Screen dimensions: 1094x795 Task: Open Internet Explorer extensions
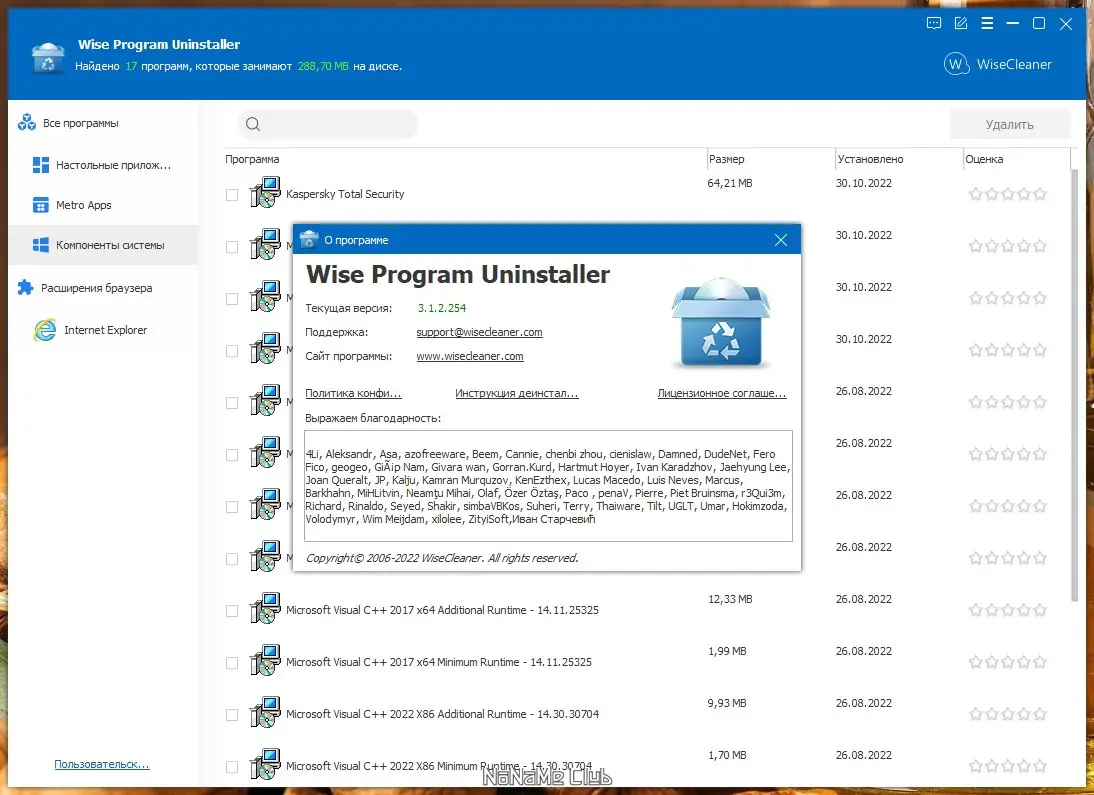click(x=91, y=330)
